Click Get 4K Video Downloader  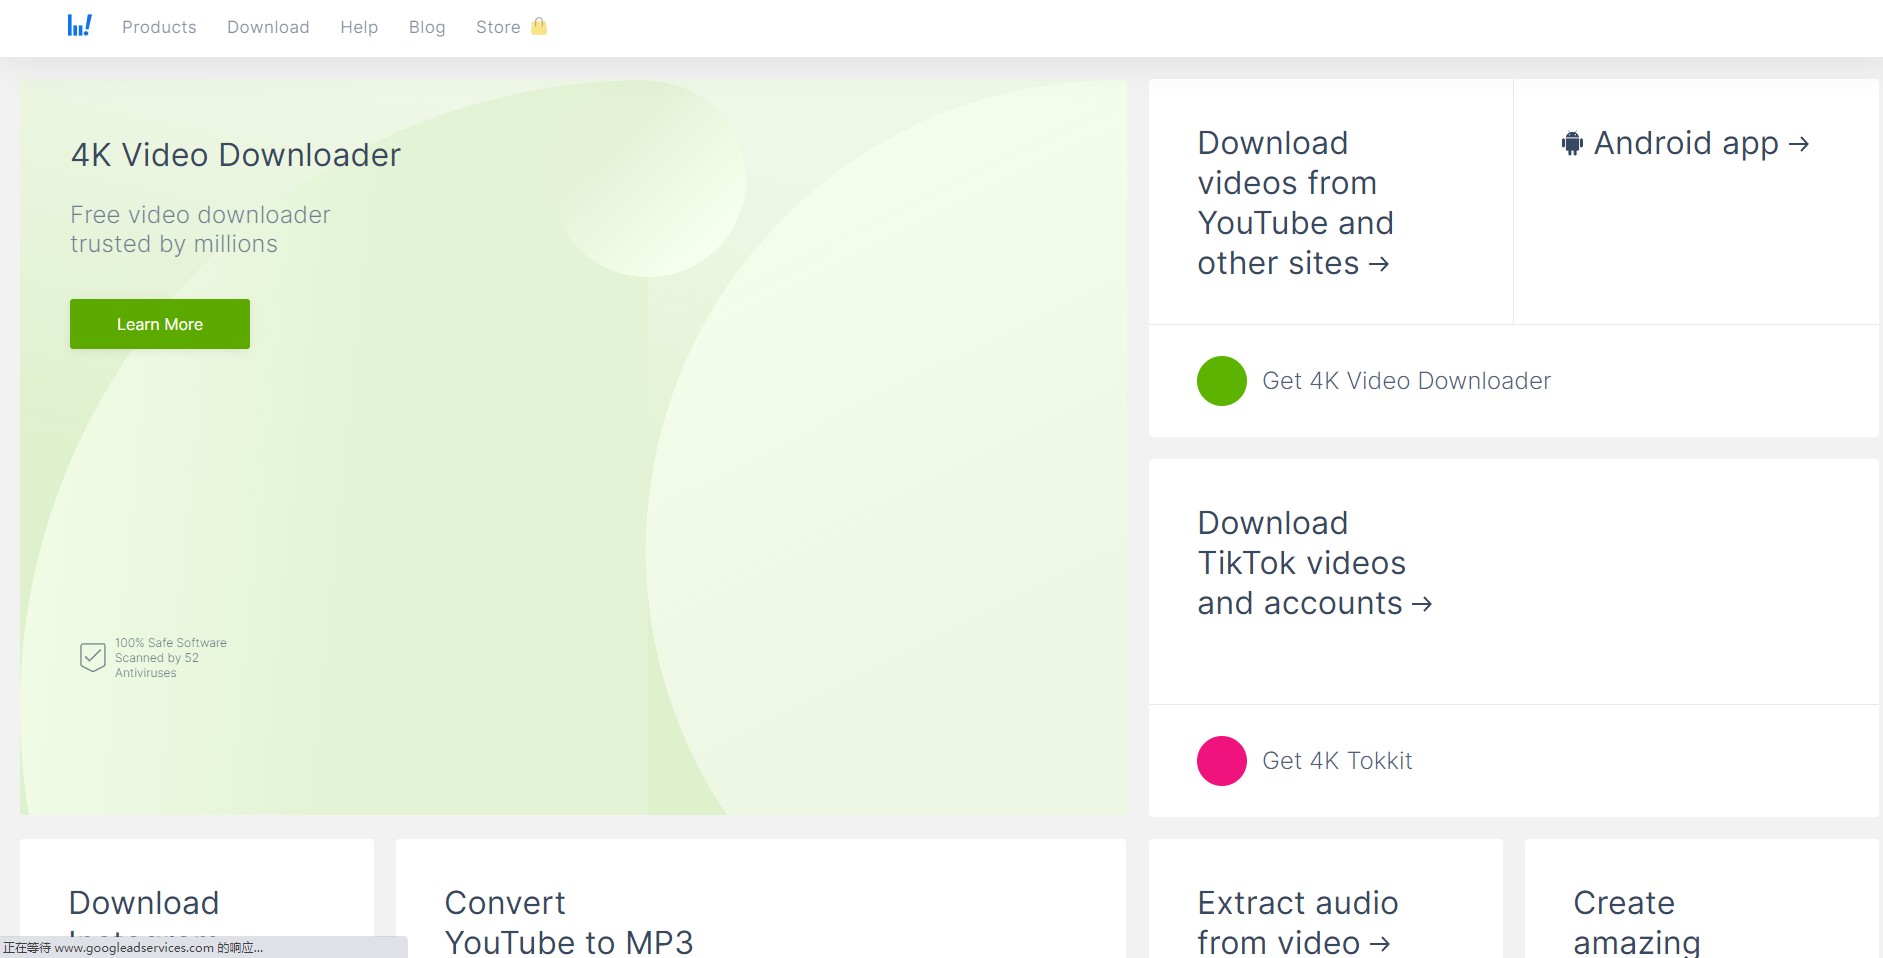(1406, 381)
